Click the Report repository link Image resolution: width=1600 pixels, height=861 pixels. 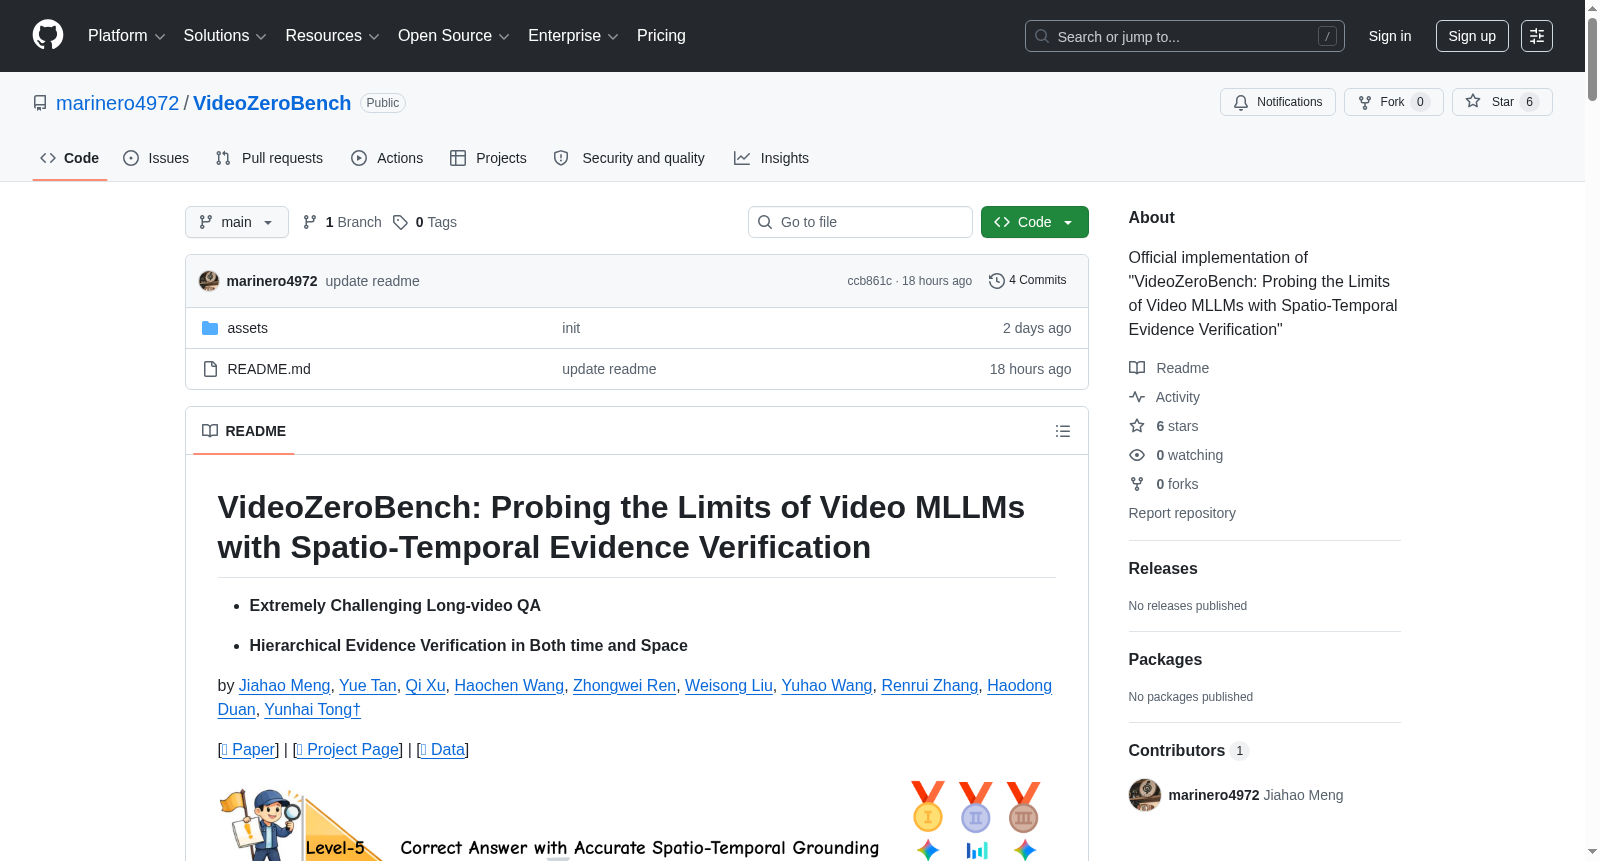pyautogui.click(x=1182, y=513)
